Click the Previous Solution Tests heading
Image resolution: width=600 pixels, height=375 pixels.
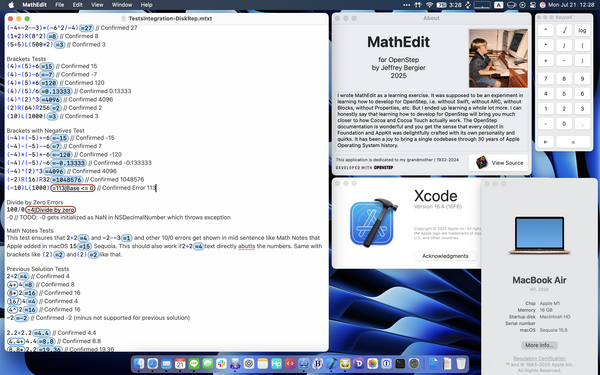tap(38, 269)
